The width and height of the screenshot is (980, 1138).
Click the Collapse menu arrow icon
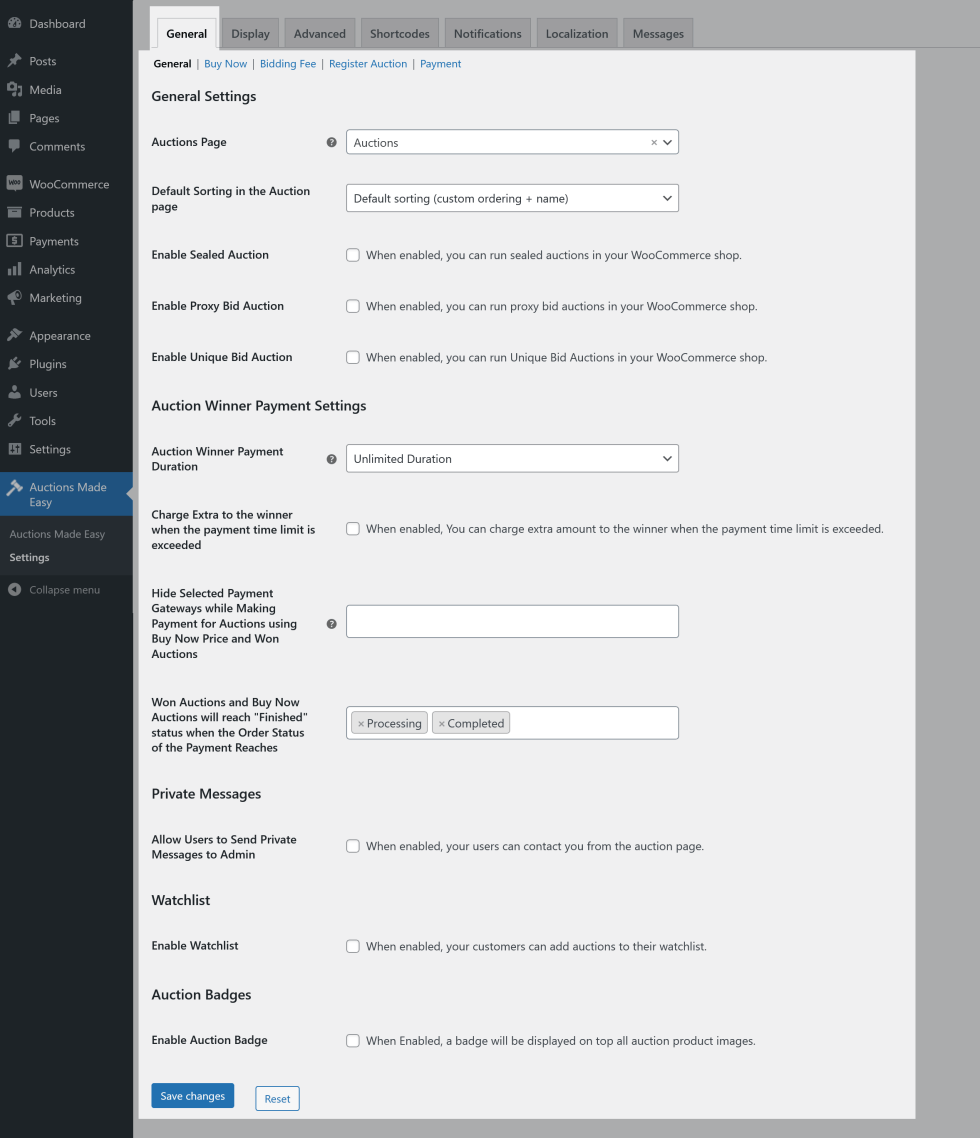[14, 590]
